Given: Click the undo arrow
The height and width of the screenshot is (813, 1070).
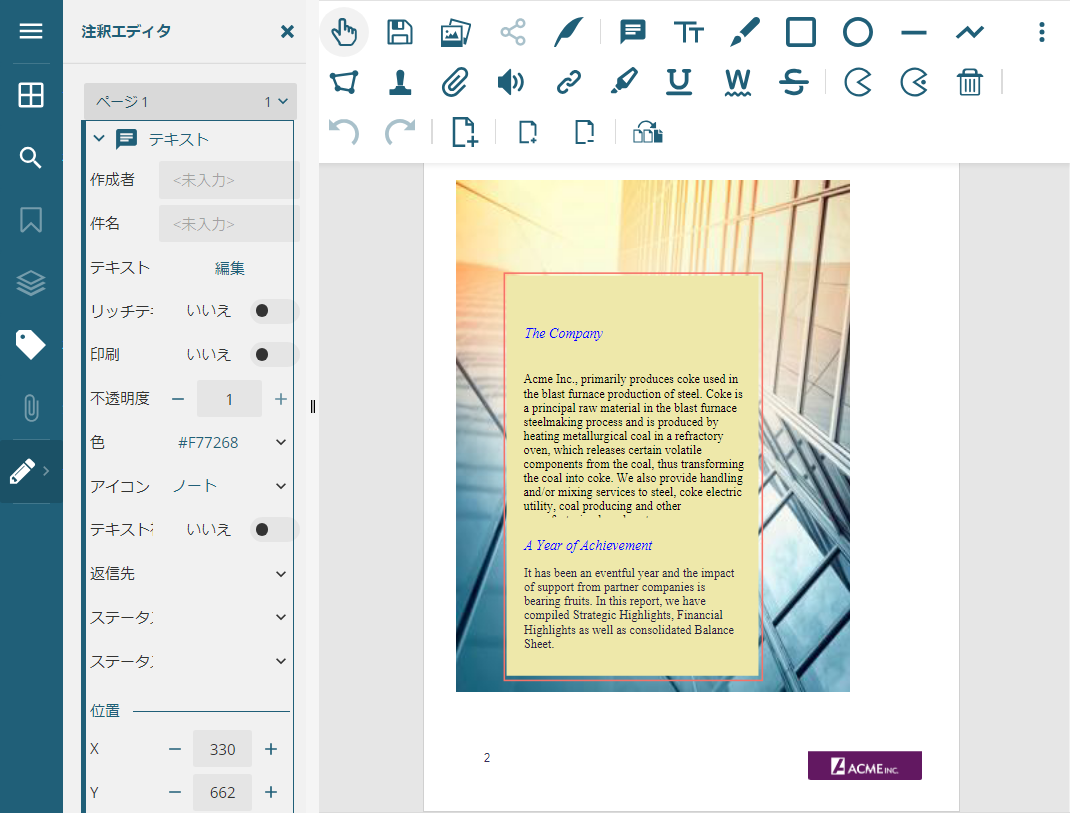Looking at the screenshot, I should click(x=344, y=132).
